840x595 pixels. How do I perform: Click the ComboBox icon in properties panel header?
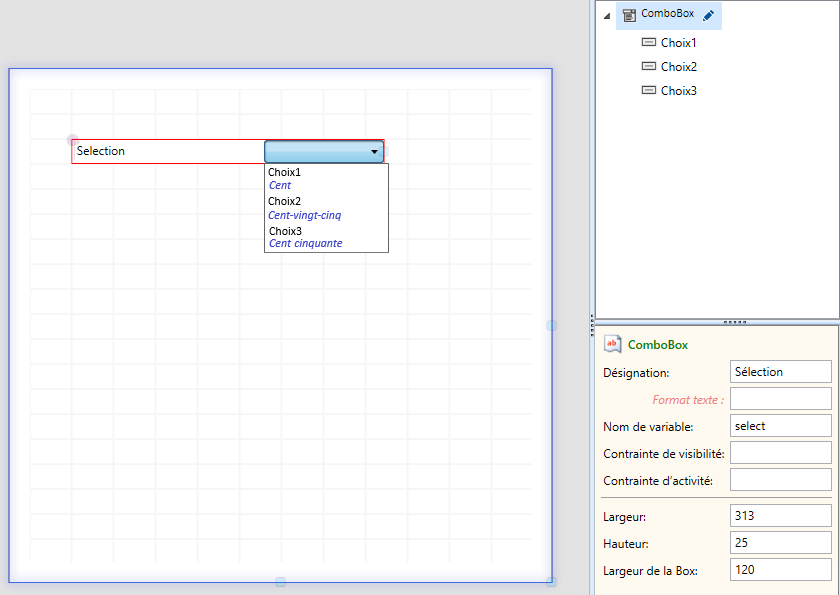tap(613, 344)
